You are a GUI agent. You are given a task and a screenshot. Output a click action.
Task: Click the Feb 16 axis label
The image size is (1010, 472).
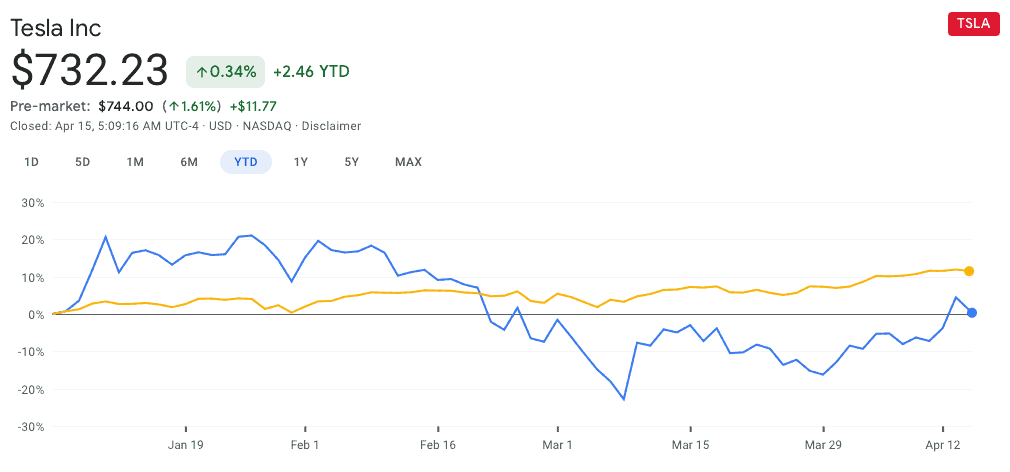point(438,444)
